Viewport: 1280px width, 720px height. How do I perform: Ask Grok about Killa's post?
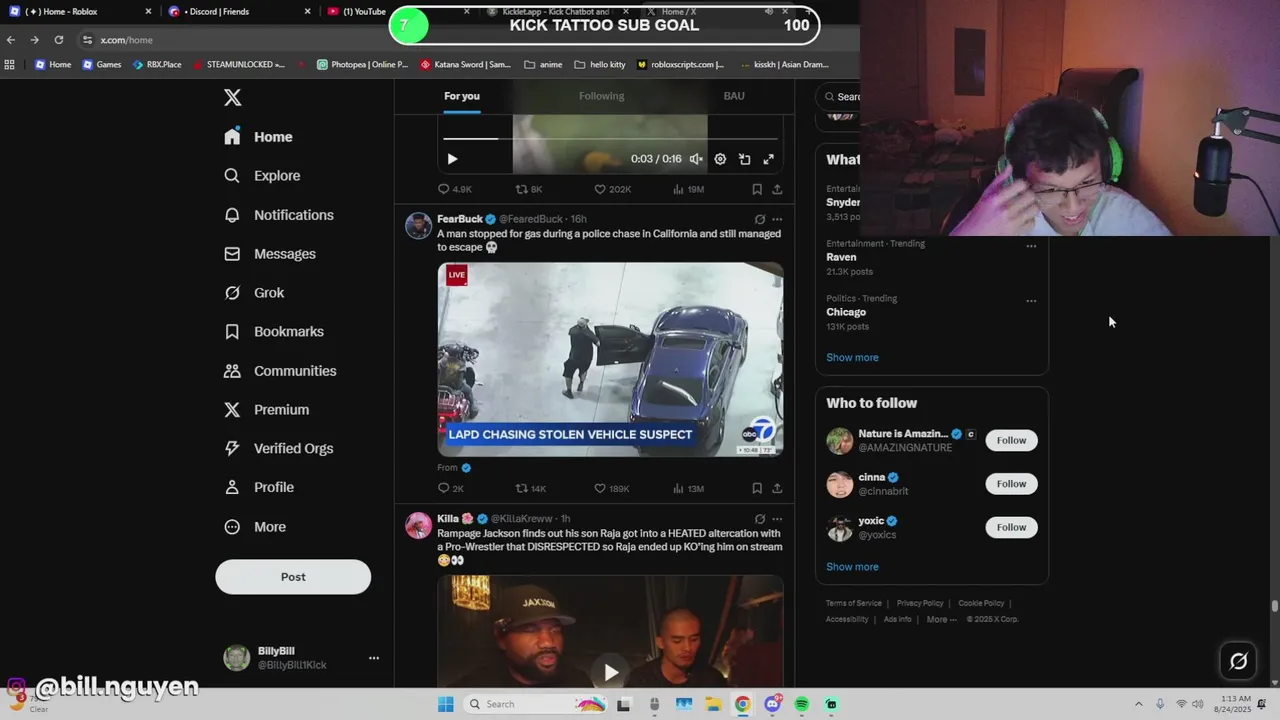click(760, 519)
